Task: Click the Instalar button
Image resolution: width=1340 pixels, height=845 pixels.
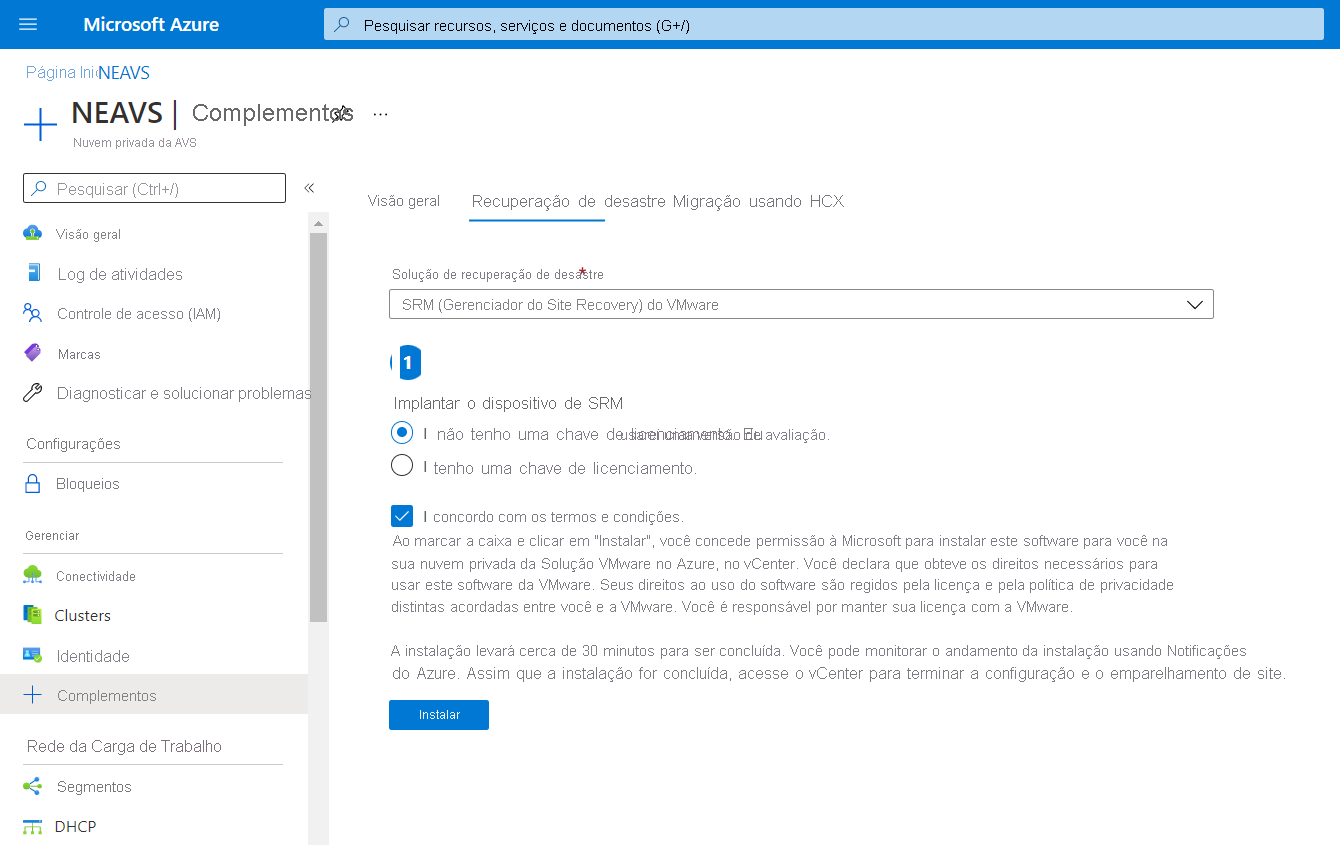Action: pos(439,715)
